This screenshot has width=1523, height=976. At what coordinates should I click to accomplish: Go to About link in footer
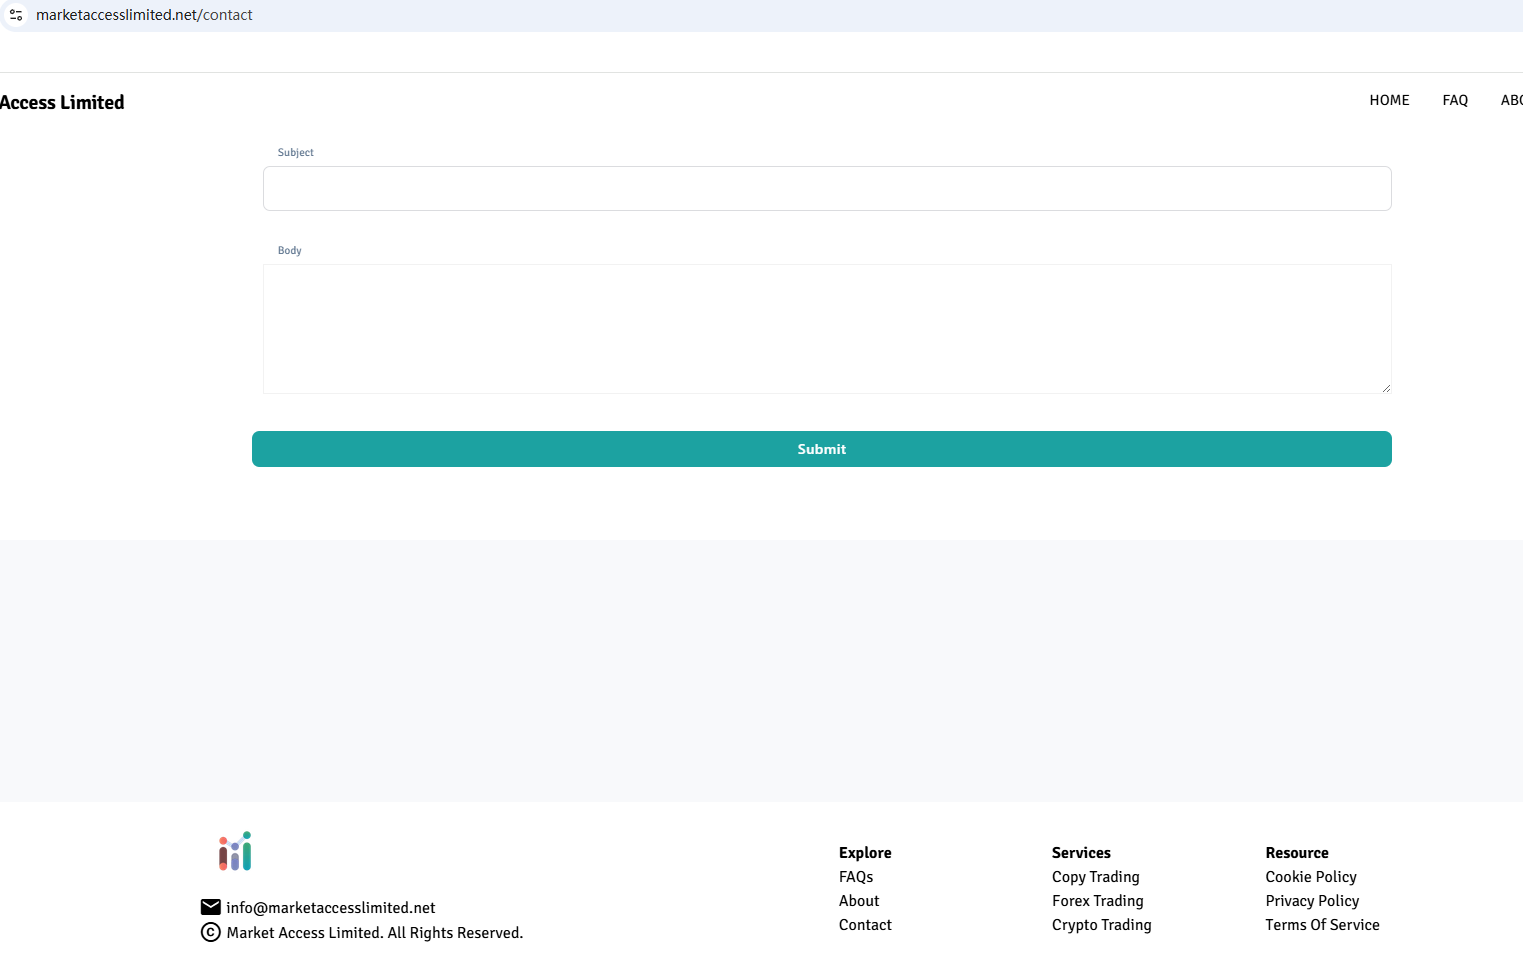(x=859, y=901)
